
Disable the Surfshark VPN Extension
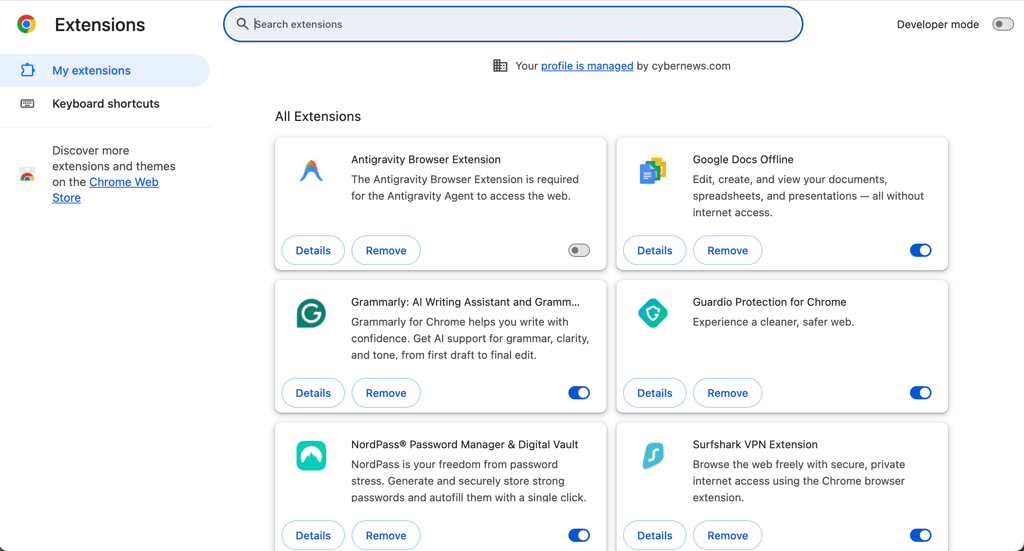pos(920,535)
